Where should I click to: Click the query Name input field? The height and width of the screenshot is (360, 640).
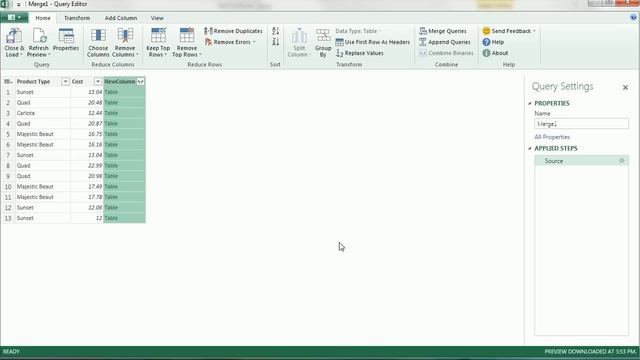[581, 124]
